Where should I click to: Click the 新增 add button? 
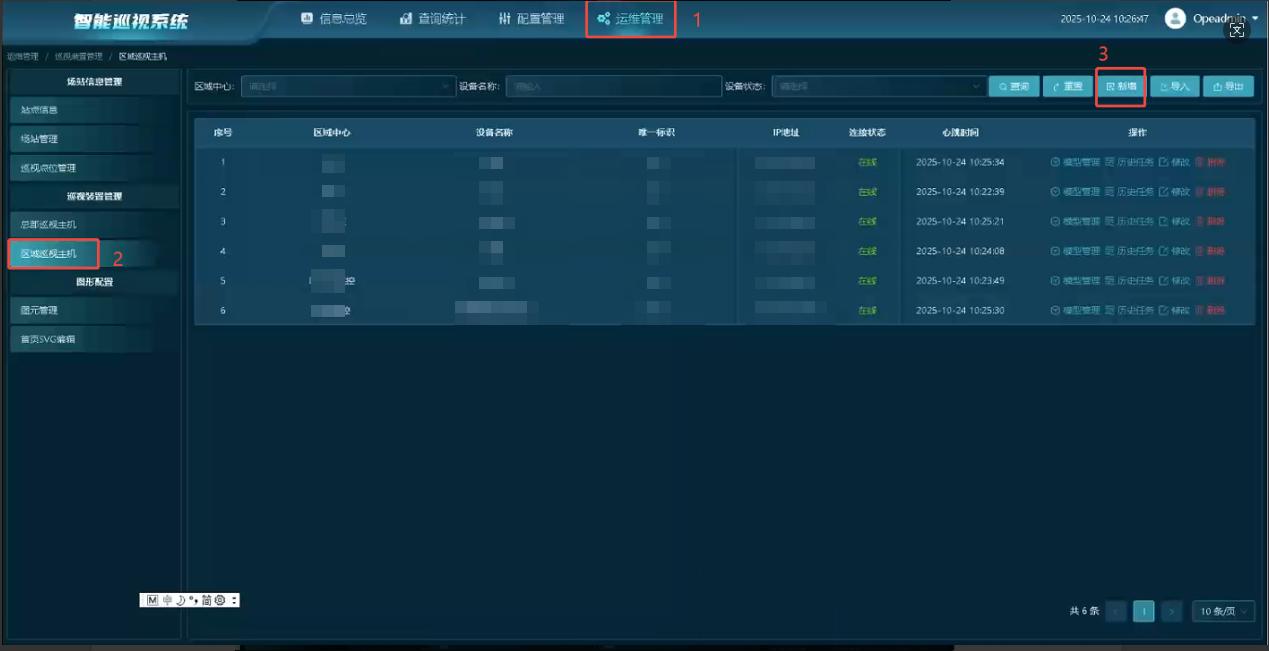[x=1120, y=87]
